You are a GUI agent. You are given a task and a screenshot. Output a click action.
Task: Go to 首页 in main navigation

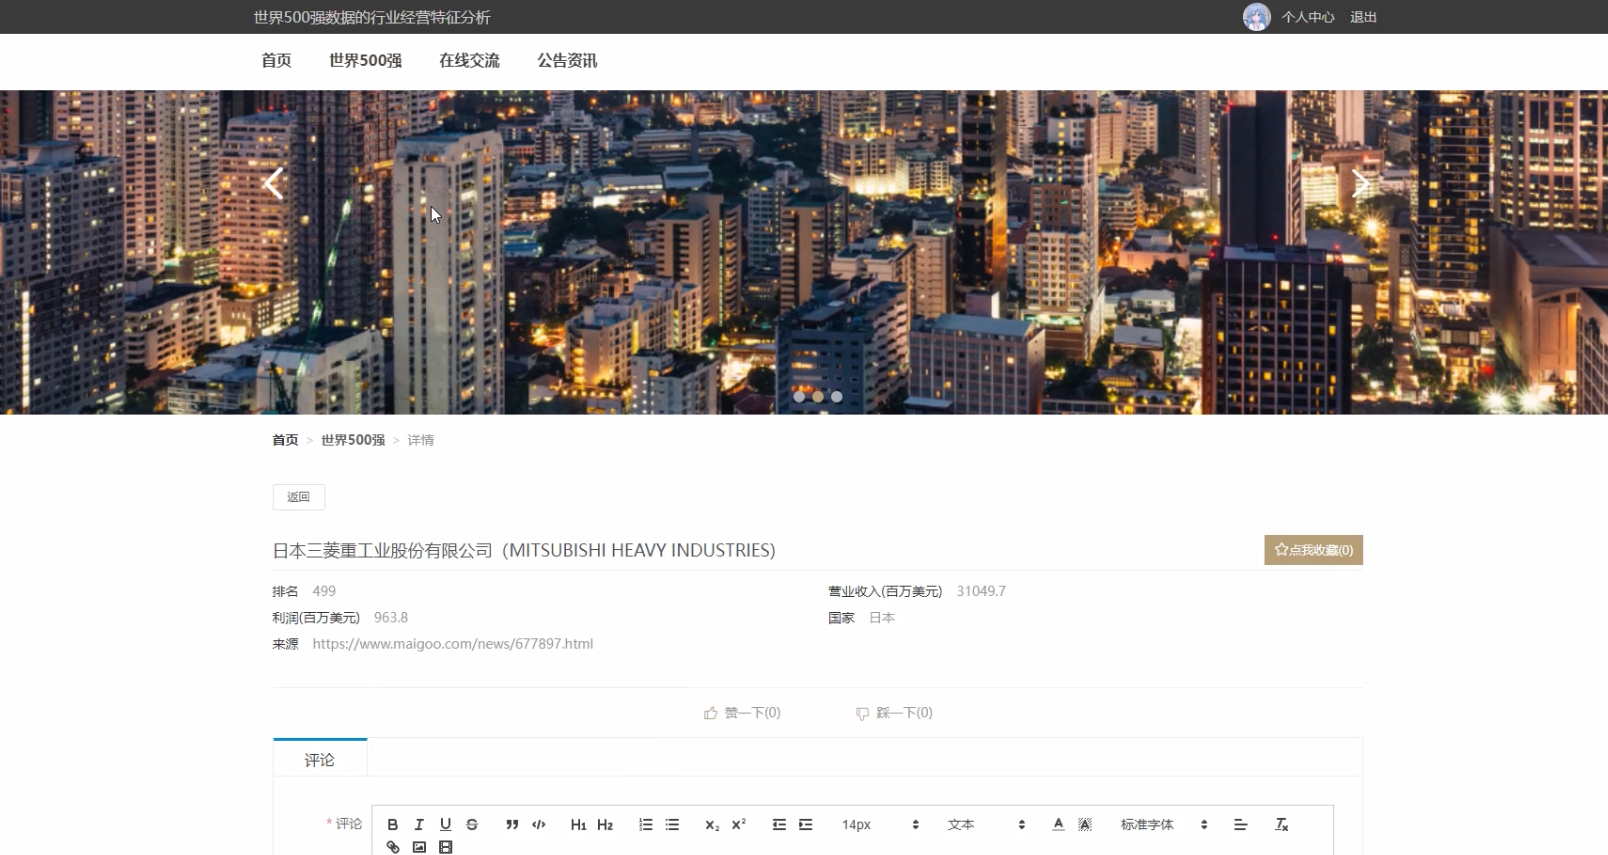[276, 61]
